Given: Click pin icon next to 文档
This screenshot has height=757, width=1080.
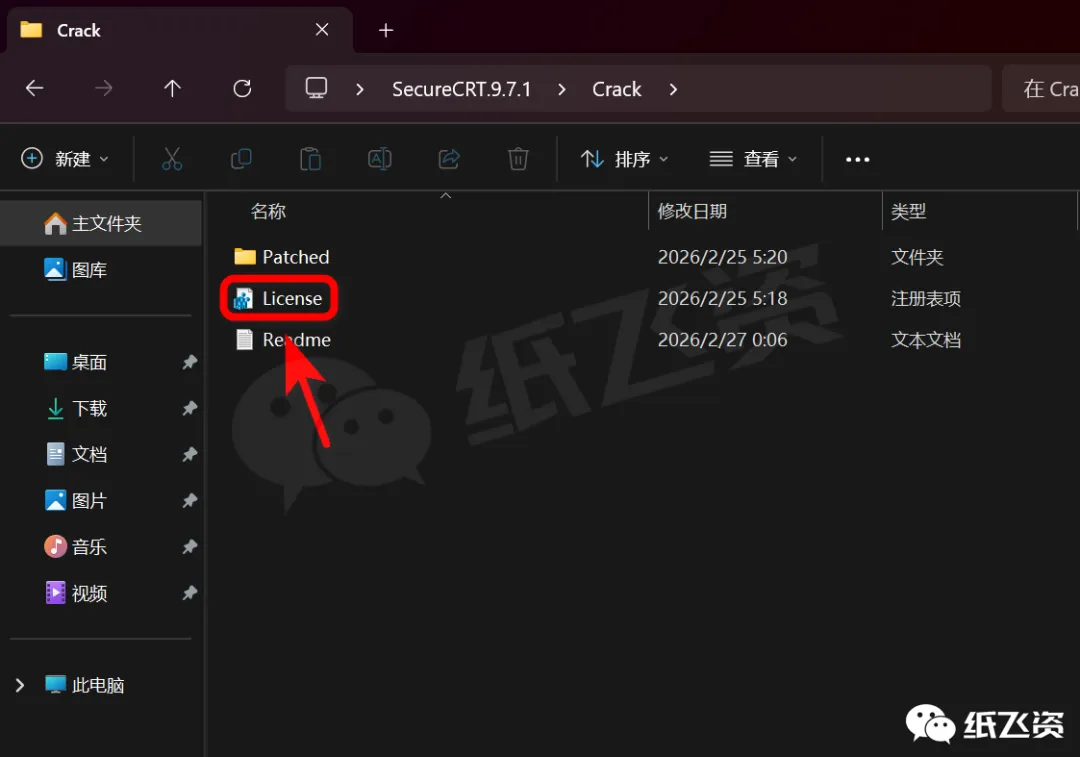Looking at the screenshot, I should point(189,455).
